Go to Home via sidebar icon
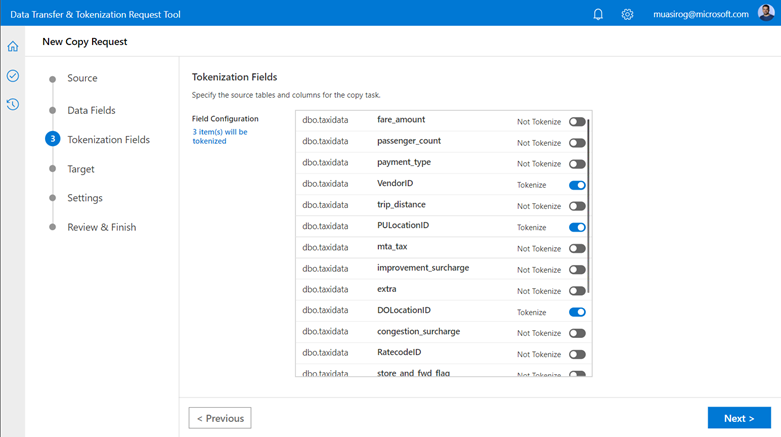This screenshot has height=437, width=781. pyautogui.click(x=13, y=46)
